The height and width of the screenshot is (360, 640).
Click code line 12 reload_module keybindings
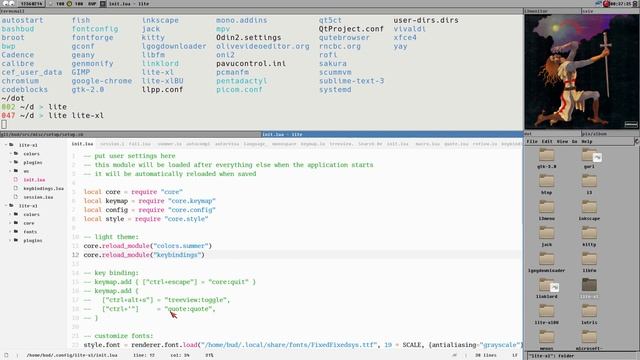click(x=144, y=255)
